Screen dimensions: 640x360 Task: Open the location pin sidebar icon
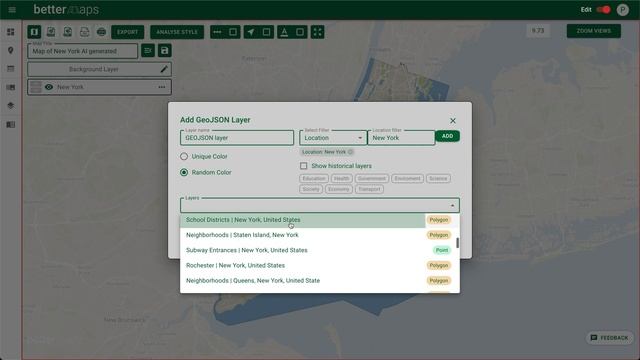(11, 50)
